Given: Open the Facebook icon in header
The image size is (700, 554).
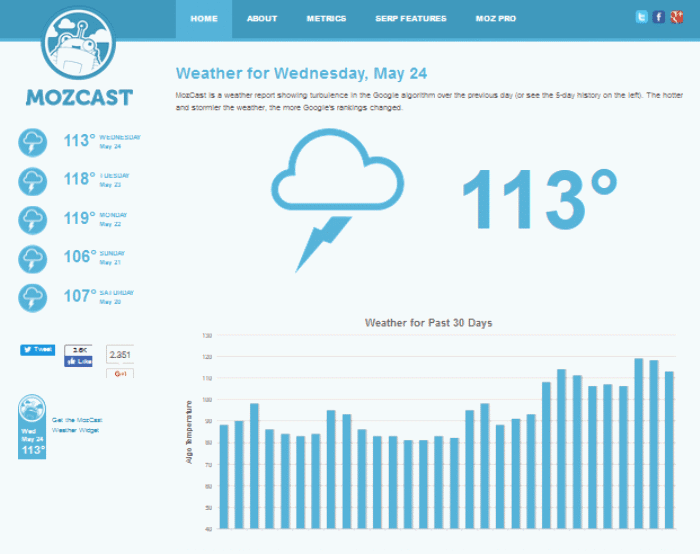Looking at the screenshot, I should (658, 17).
